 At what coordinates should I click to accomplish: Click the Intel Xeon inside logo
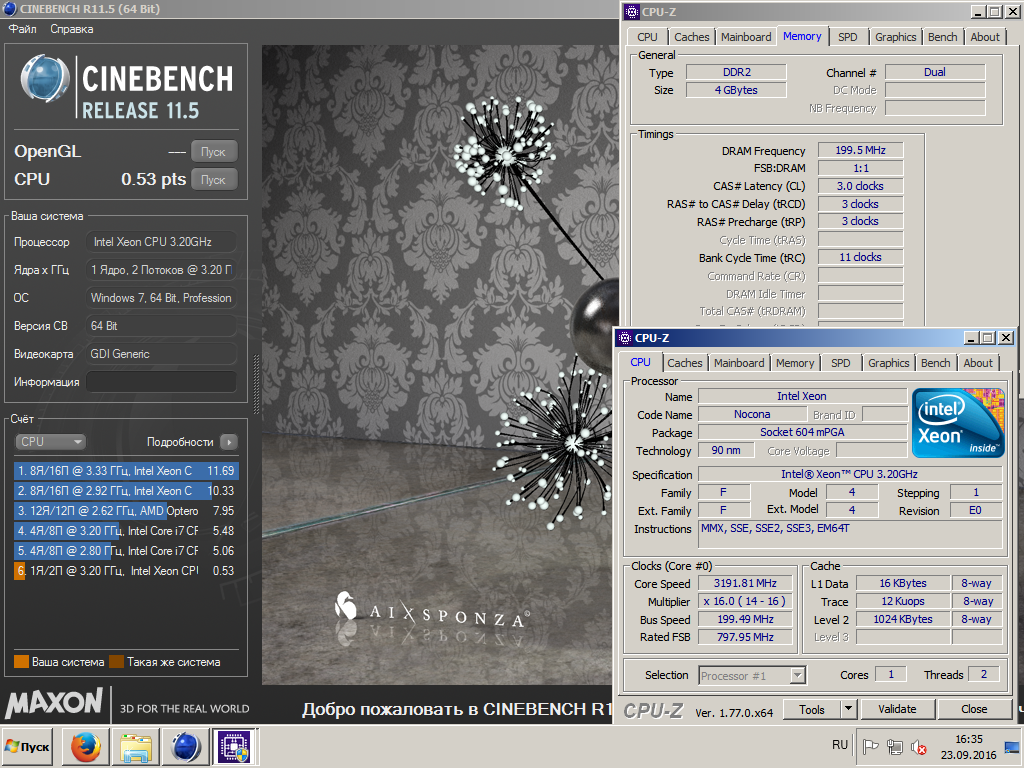[957, 423]
